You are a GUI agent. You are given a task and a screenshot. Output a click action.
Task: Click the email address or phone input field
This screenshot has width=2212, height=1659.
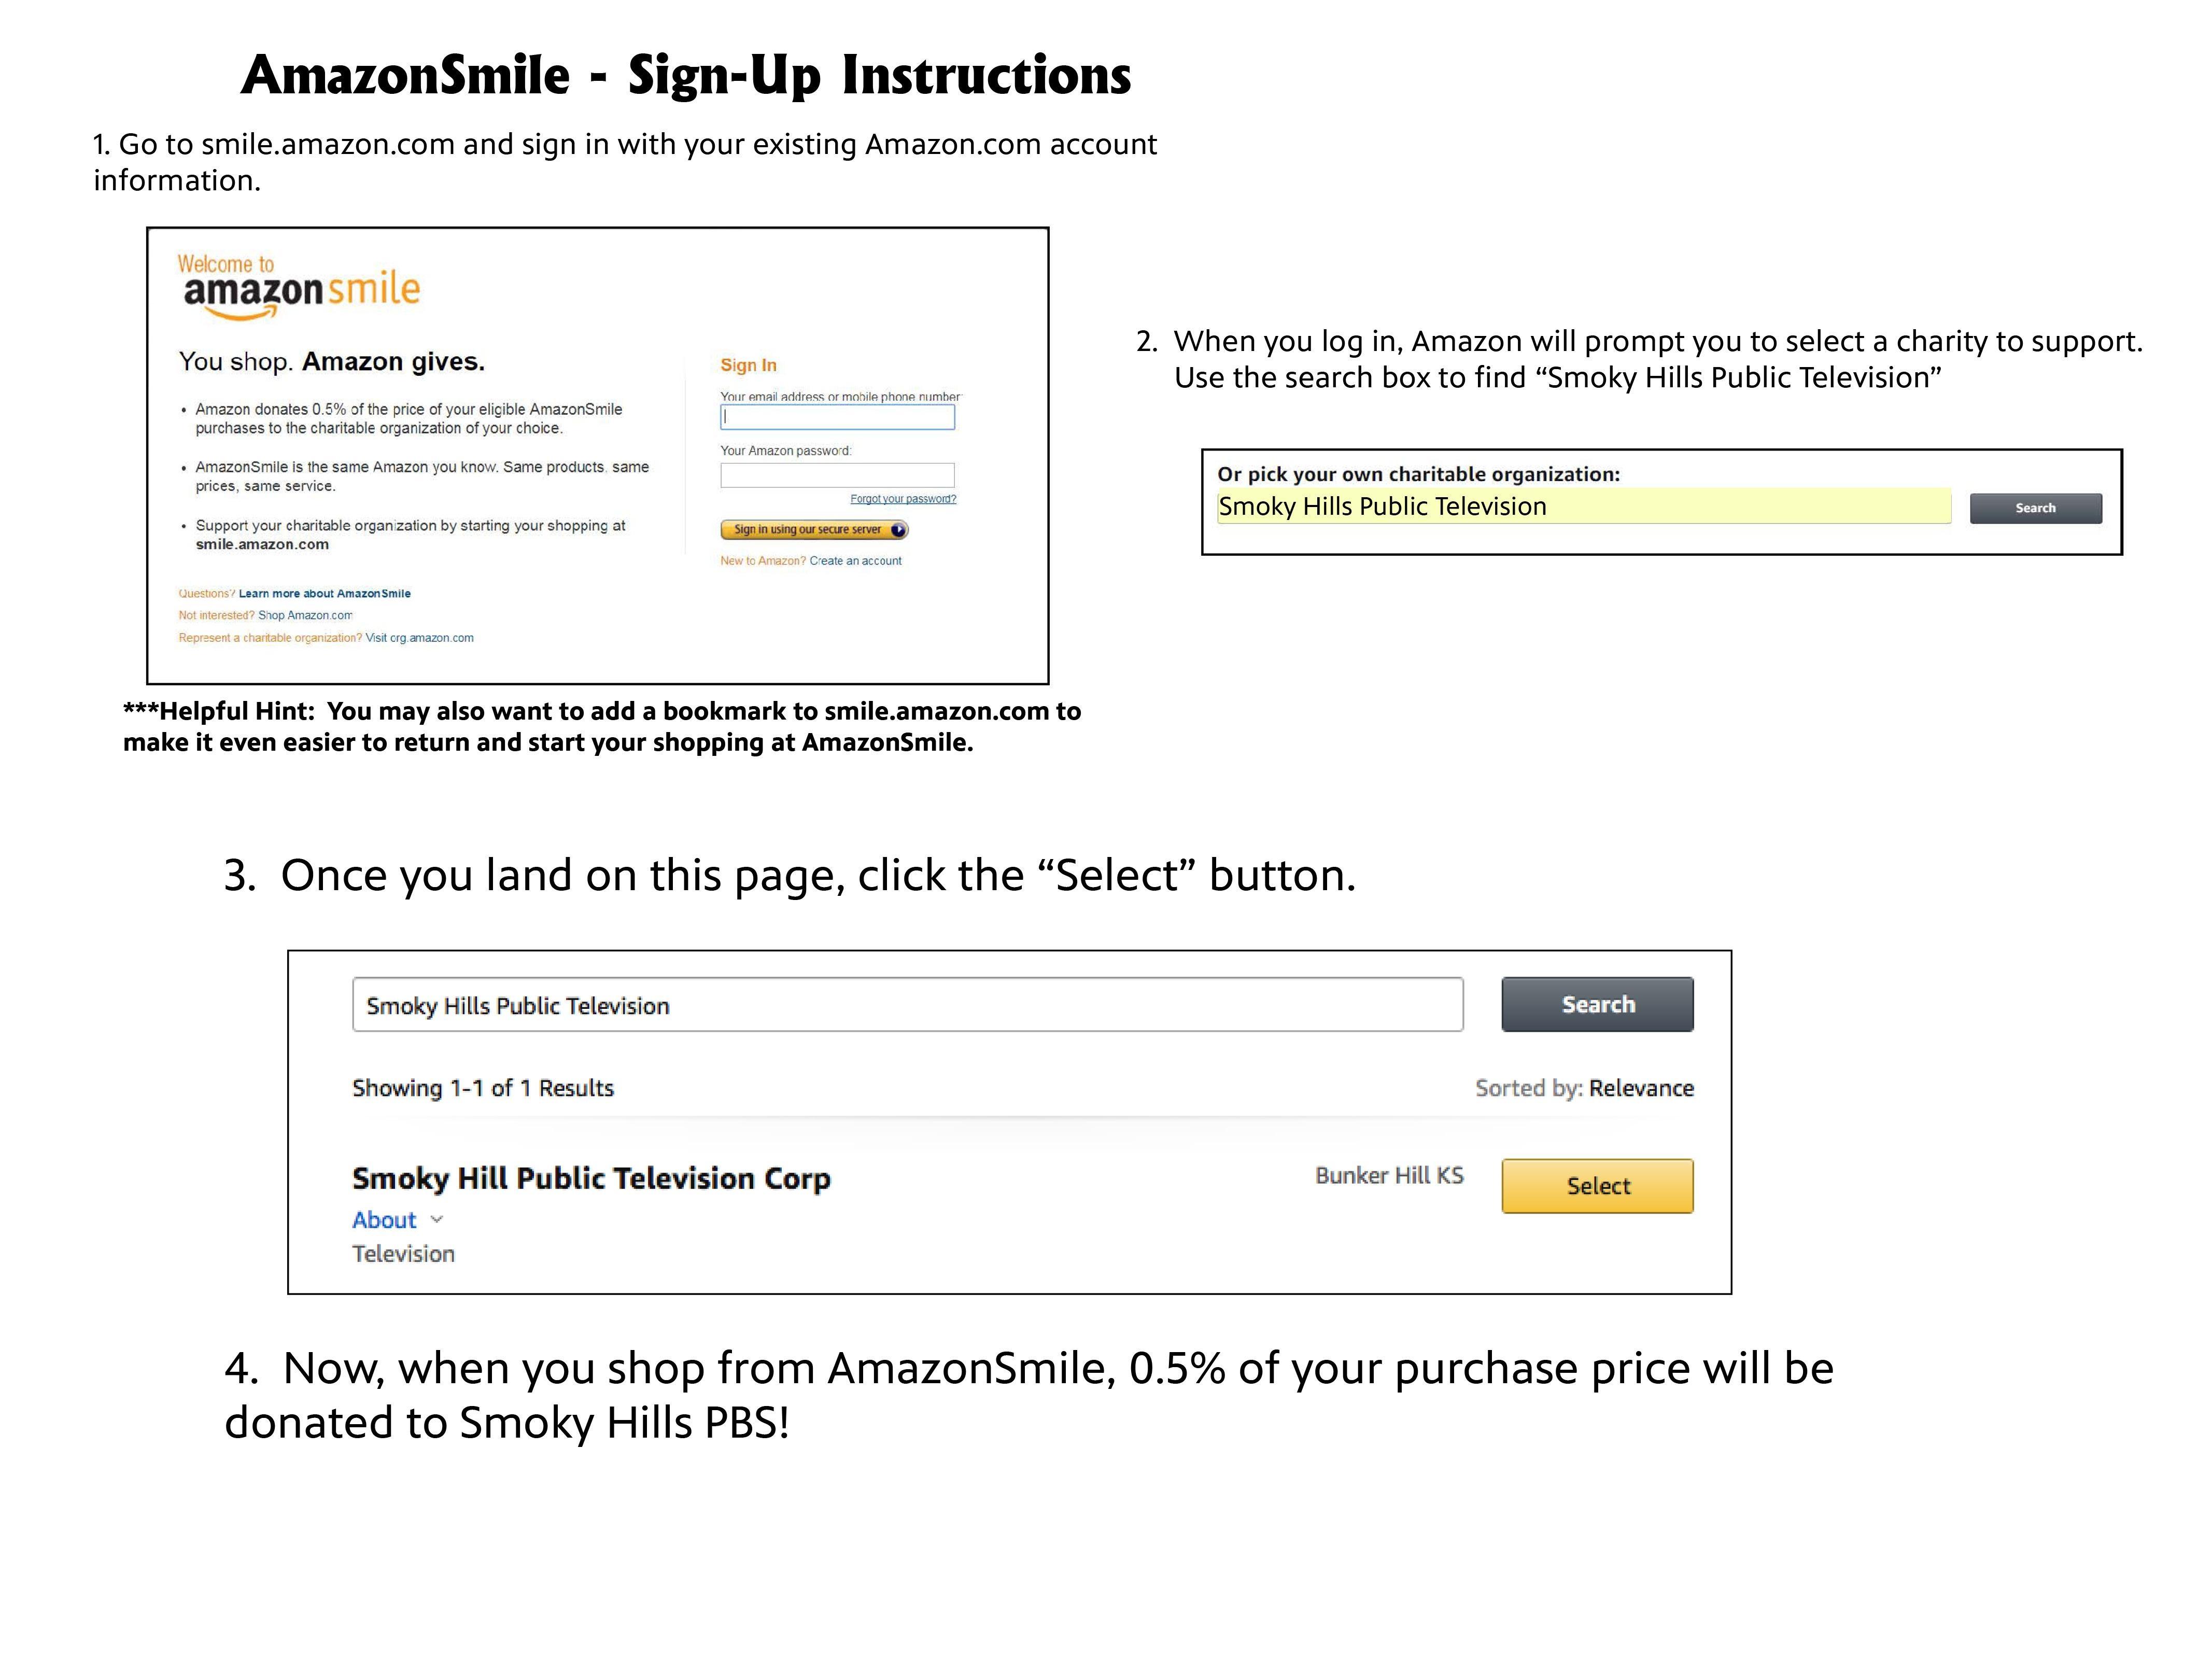838,418
